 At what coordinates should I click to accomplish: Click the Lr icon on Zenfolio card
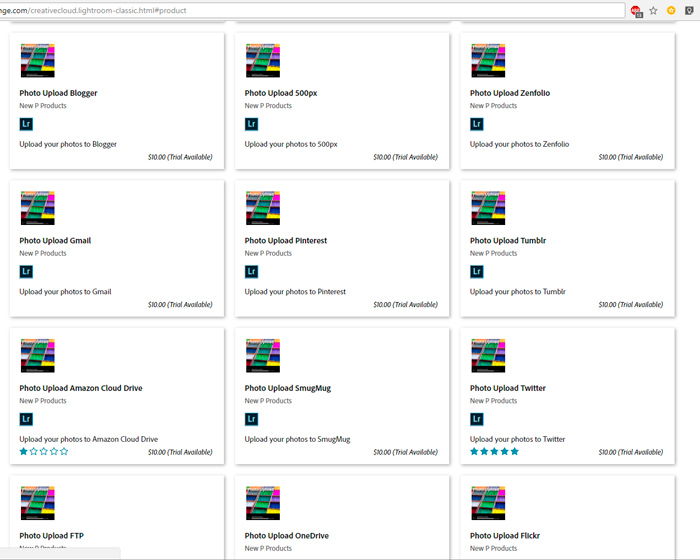[477, 124]
